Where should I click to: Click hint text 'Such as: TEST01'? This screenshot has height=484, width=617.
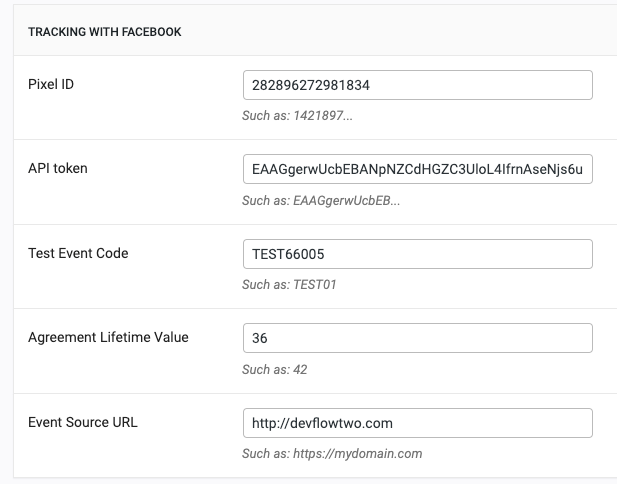coord(289,284)
